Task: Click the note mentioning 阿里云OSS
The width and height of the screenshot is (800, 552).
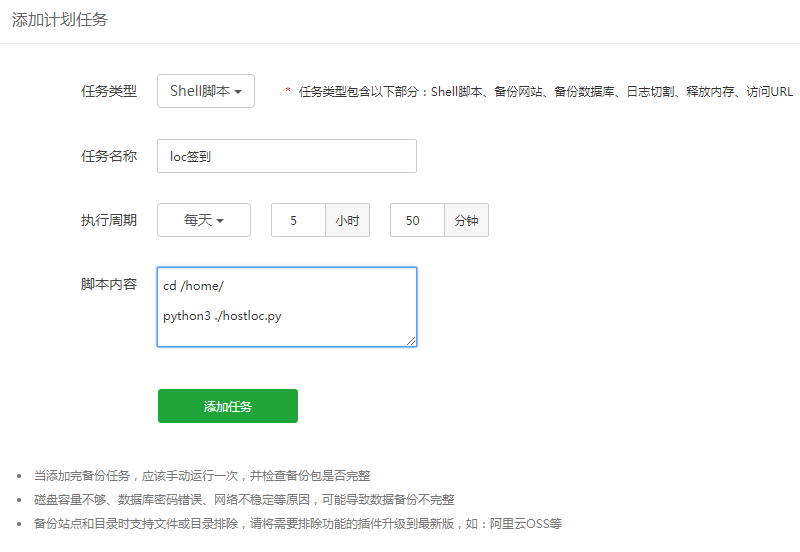Action: pos(298,523)
